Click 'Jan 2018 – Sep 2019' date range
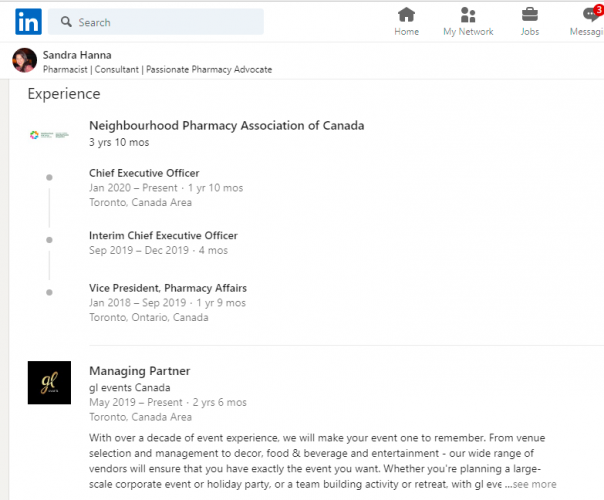604x500 pixels. [138, 303]
